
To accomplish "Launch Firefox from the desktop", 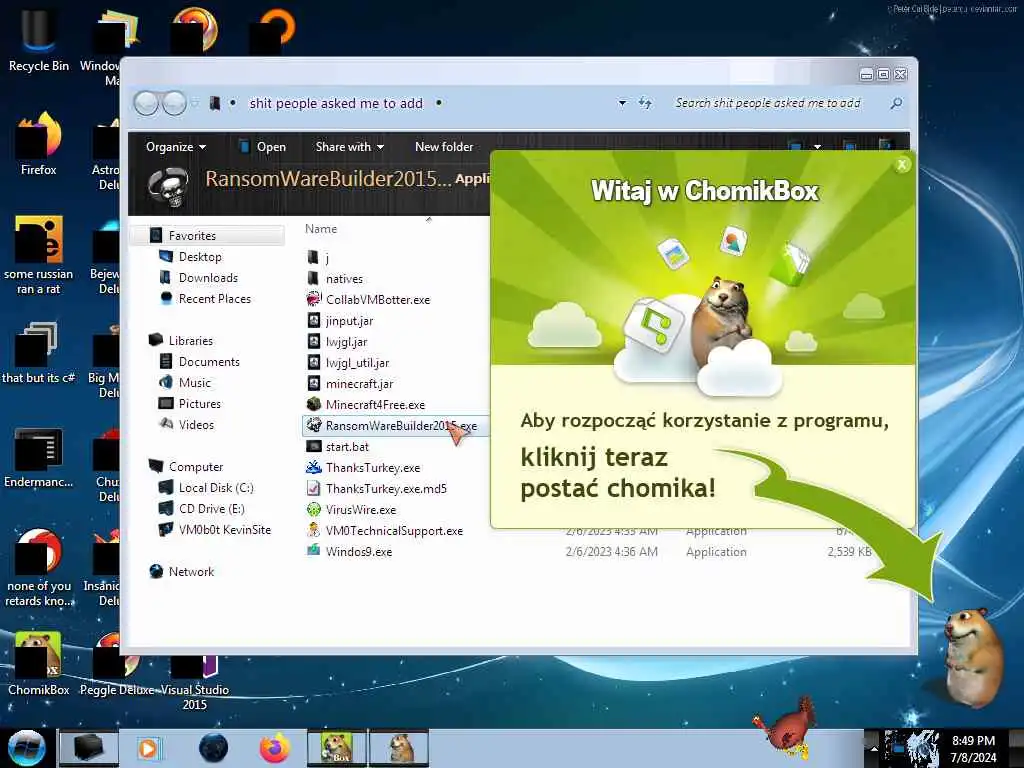I will click(38, 144).
